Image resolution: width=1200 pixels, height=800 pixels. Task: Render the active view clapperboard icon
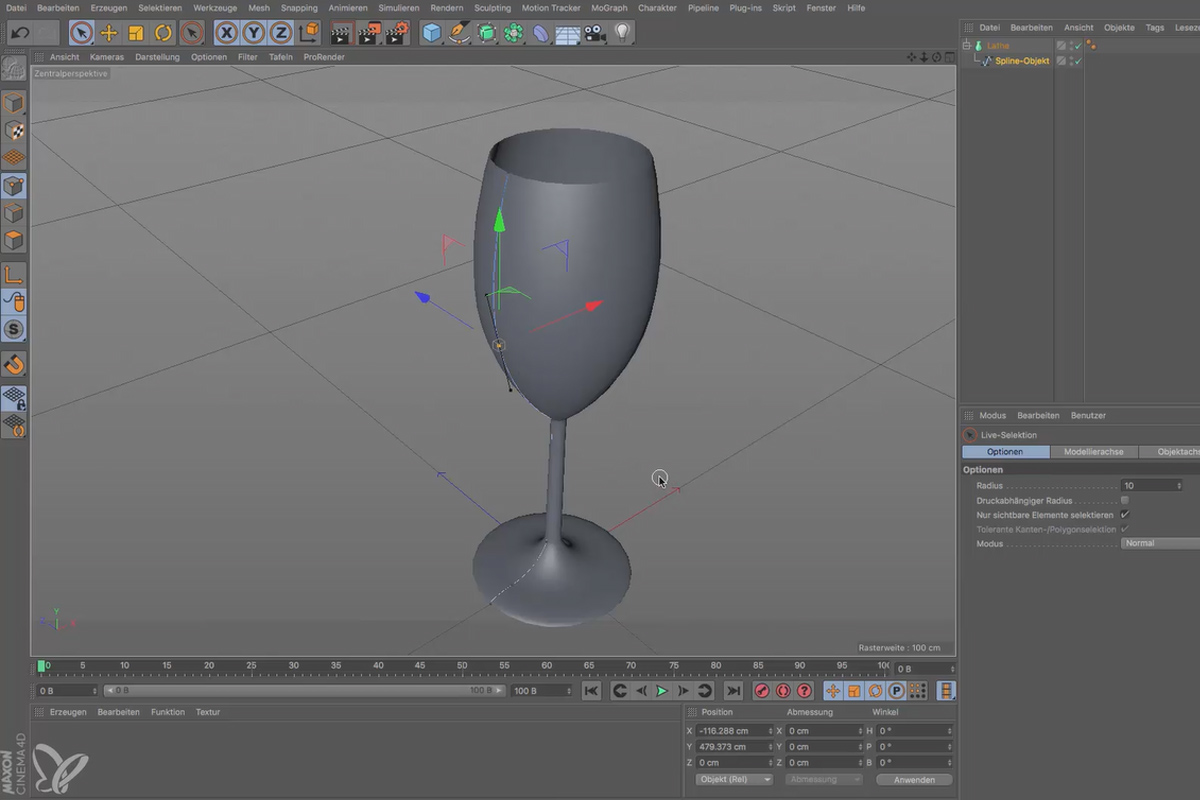pos(341,33)
